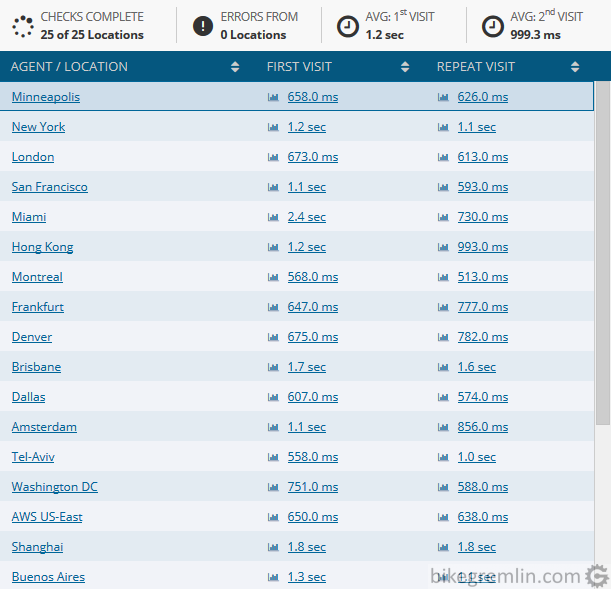
Task: Click Dallas's 574.0 ms repeat visit link
Action: coord(483,397)
